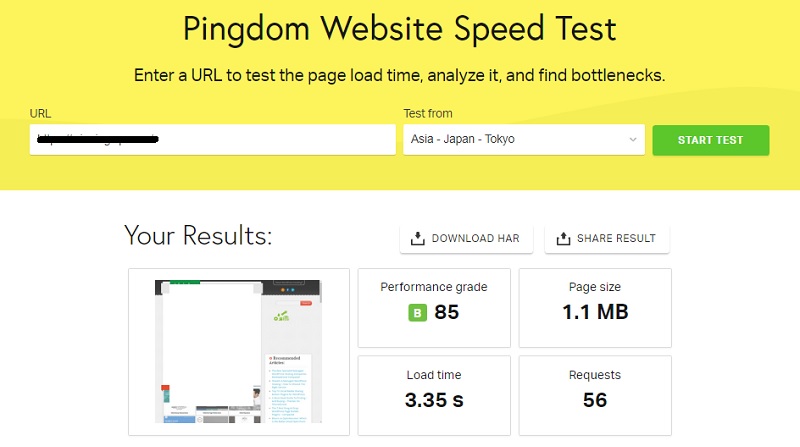This screenshot has height=447, width=800.
Task: Click the Test from dropdown chevron arrow
Action: tap(633, 139)
